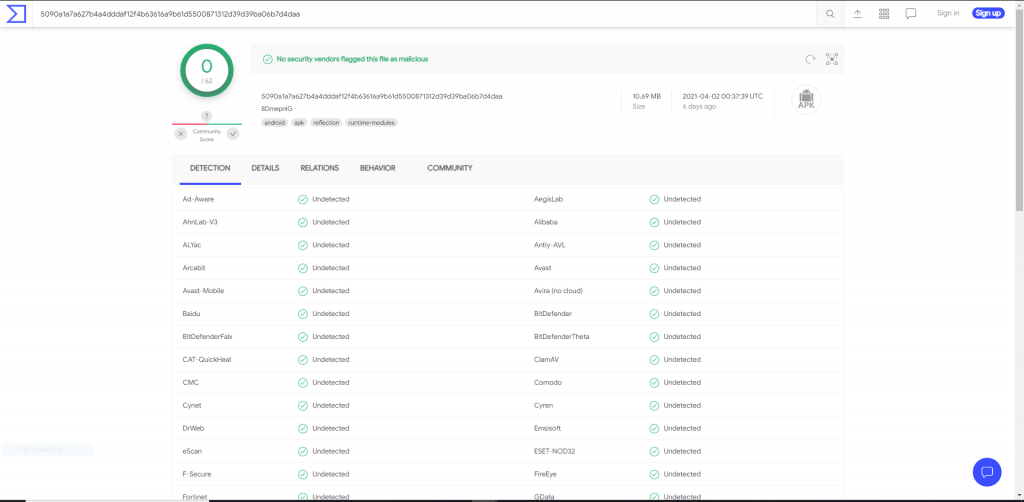Click the Avira (no cloud) vendor name
The height and width of the screenshot is (502, 1024).
point(558,290)
